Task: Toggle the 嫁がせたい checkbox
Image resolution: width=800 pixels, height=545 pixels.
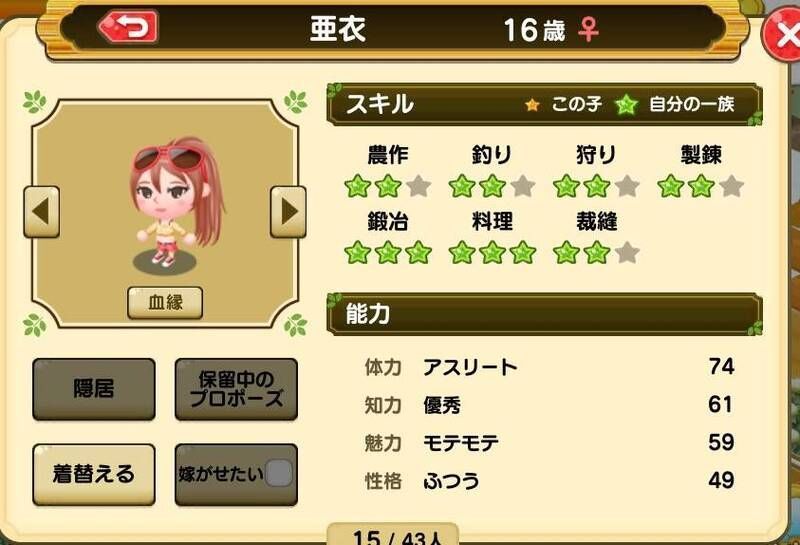Action: point(279,474)
